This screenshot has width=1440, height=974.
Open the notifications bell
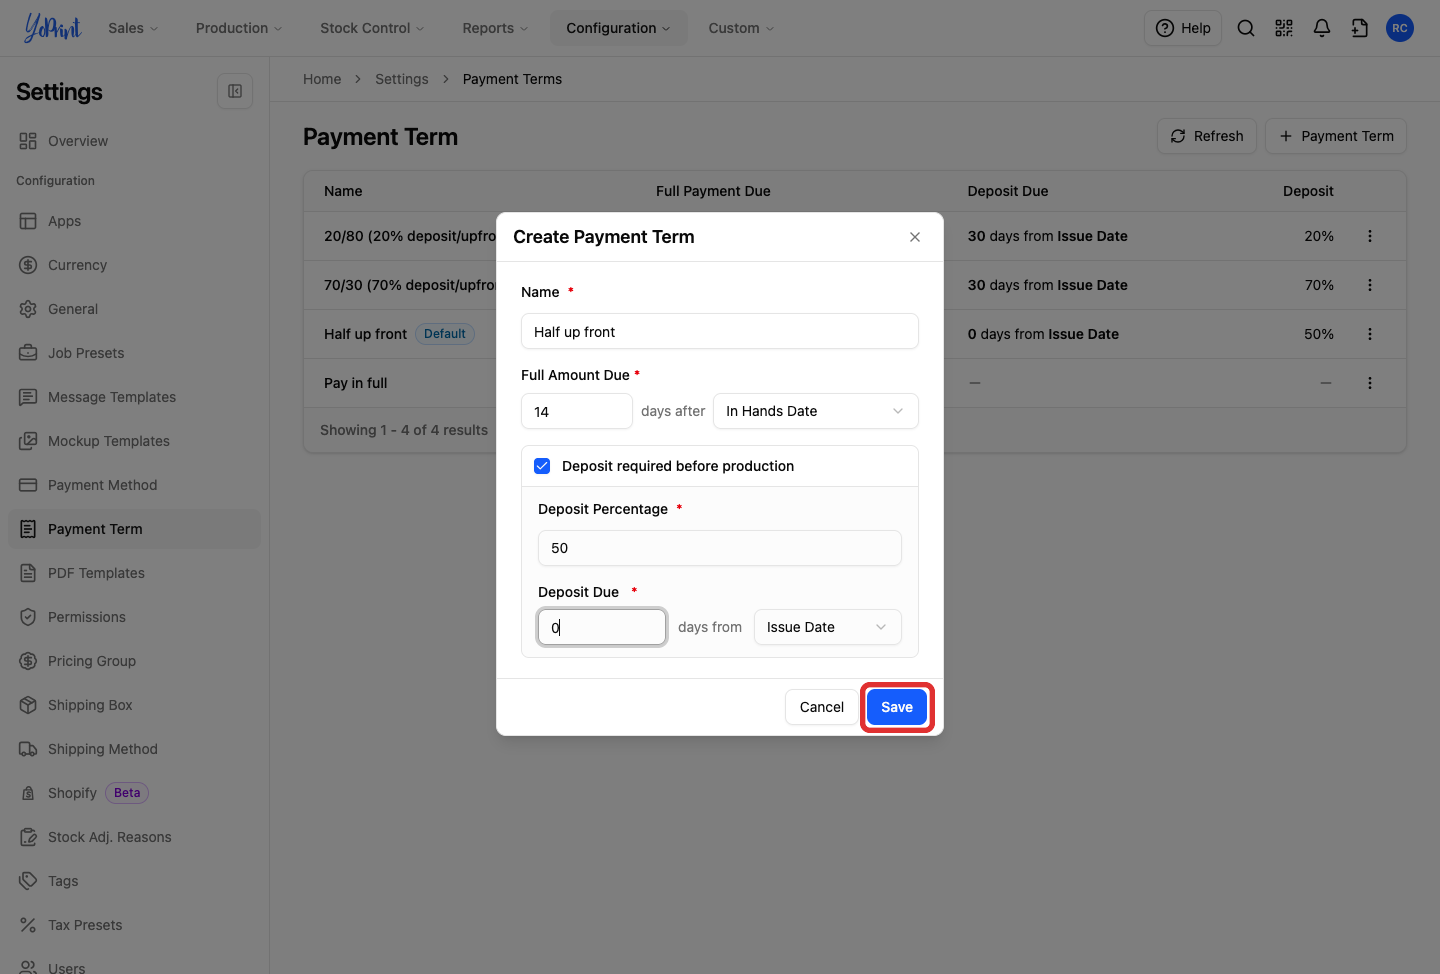pos(1322,28)
